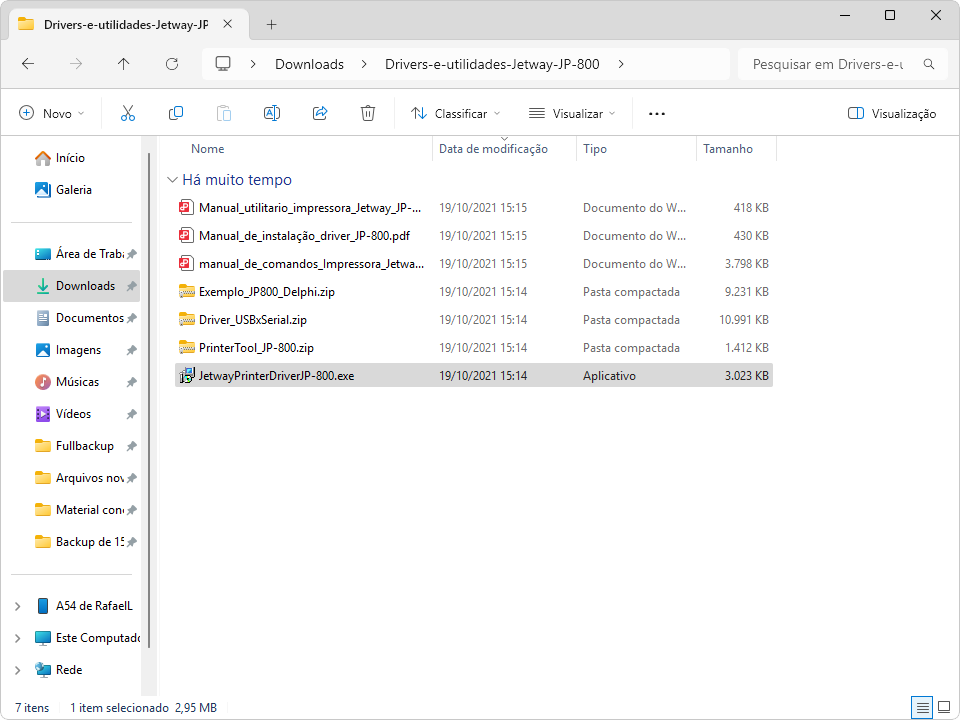Click the JetwayPrinterDriverJP-800.exe application icon
This screenshot has width=960, height=720.
(x=187, y=375)
